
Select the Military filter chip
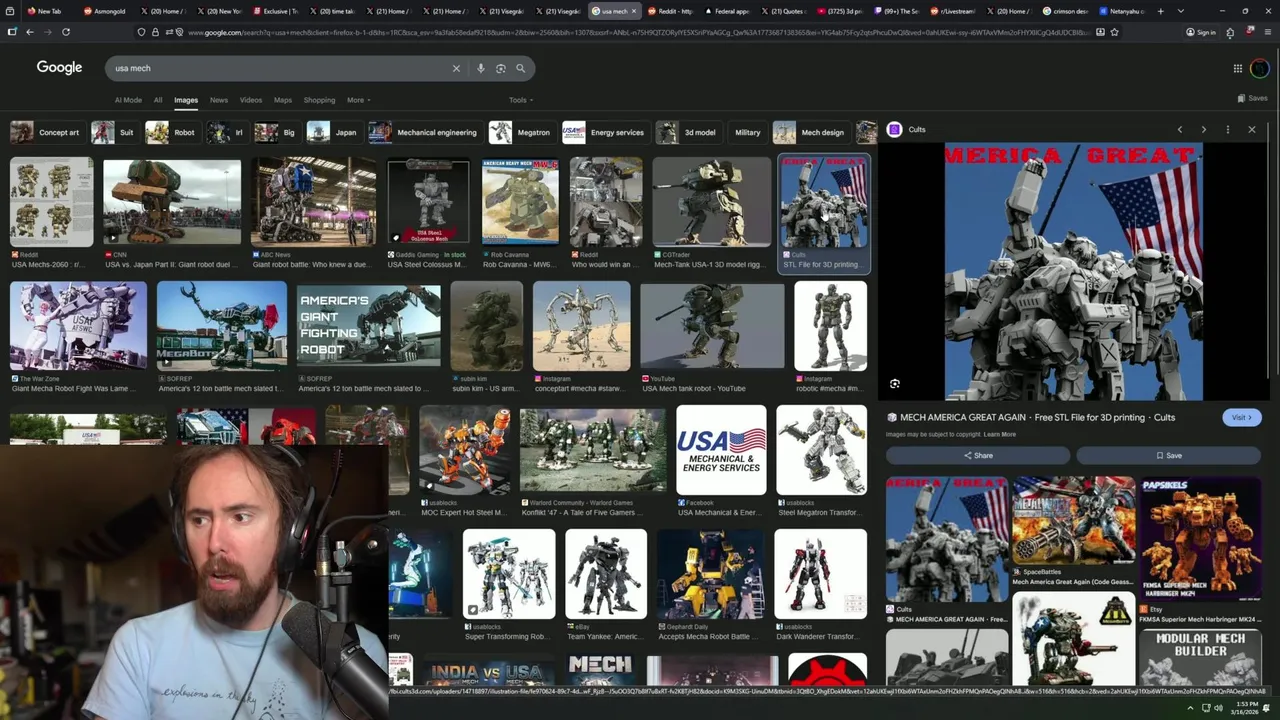click(x=747, y=132)
